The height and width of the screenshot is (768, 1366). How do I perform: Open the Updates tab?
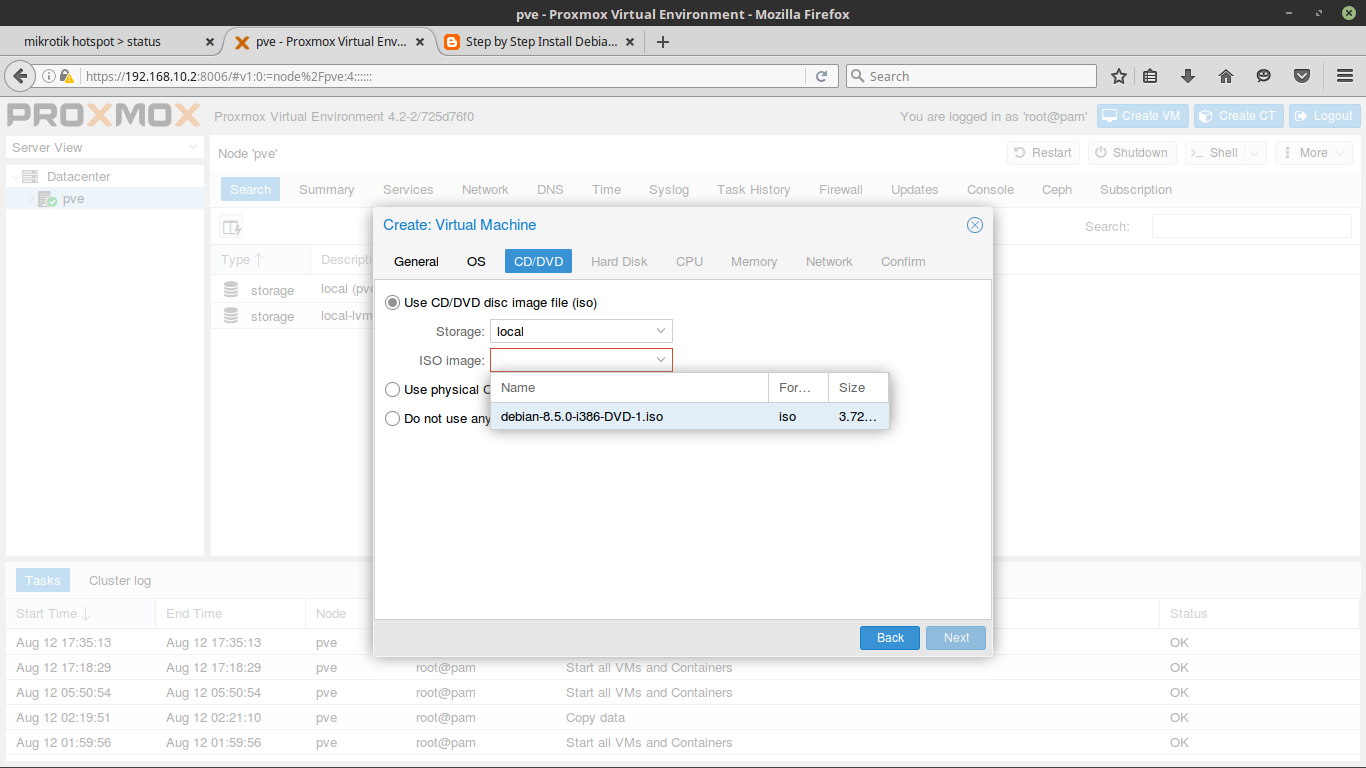coord(915,189)
